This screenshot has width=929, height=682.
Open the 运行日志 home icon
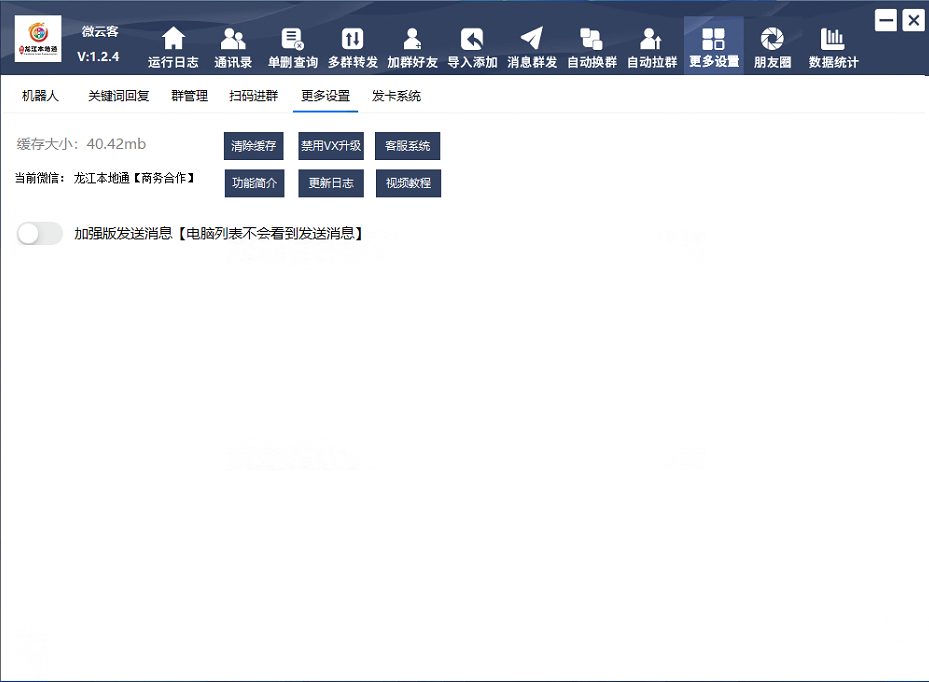pyautogui.click(x=173, y=40)
